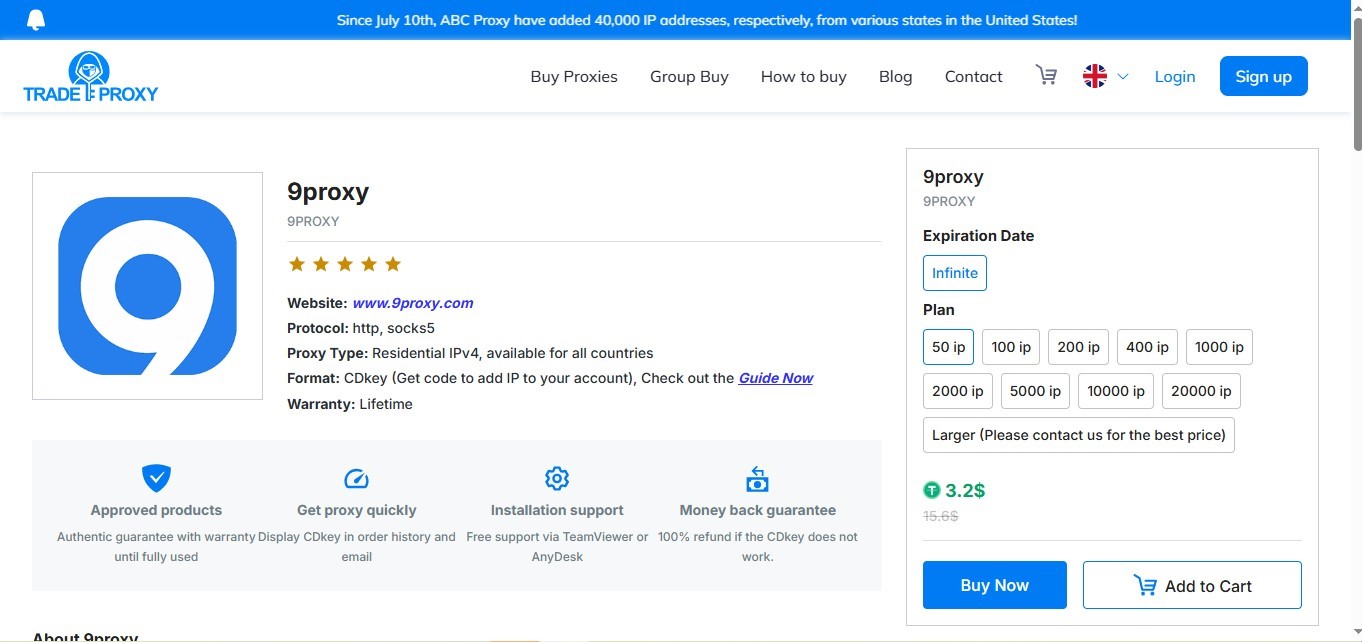This screenshot has height=642, width=1362.
Task: Click the Money back guarantee icon
Action: click(x=757, y=479)
